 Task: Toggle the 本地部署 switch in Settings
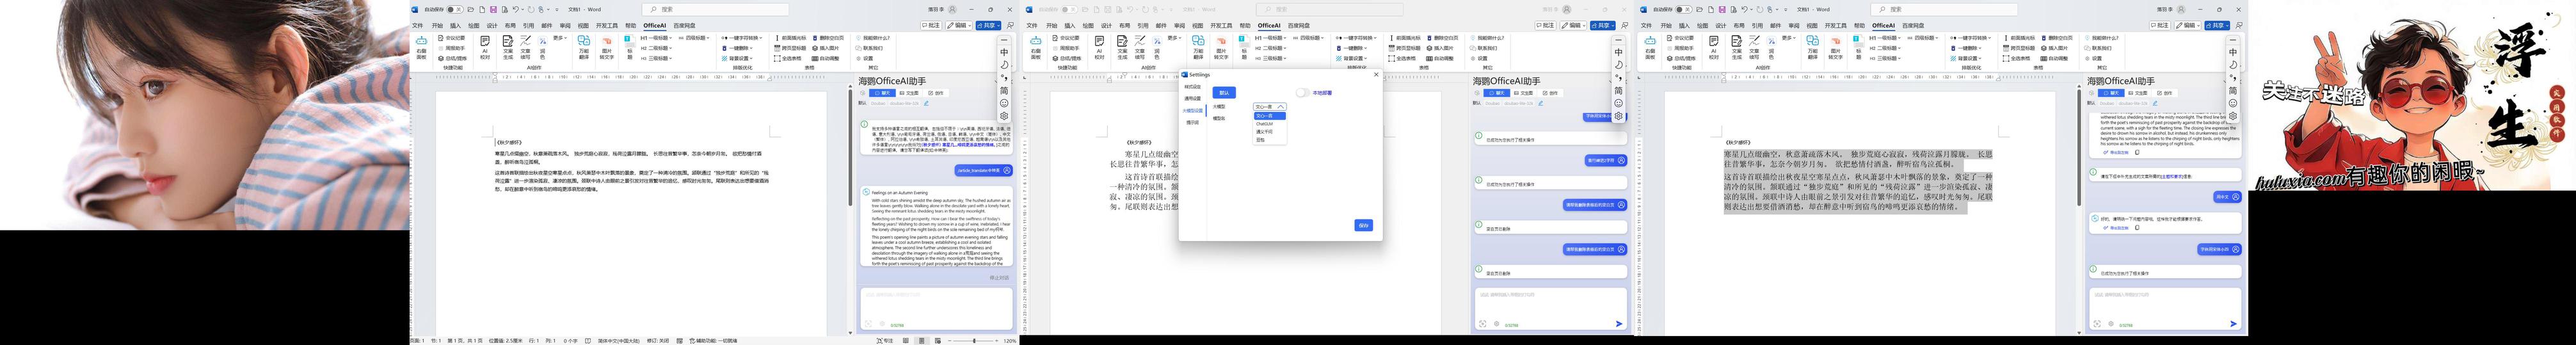pos(1302,93)
